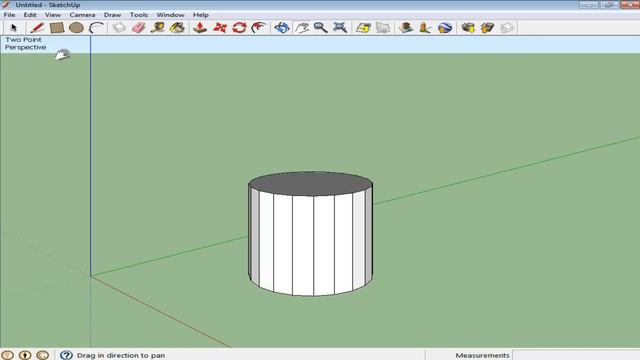Image resolution: width=640 pixels, height=360 pixels.
Task: Select the Rotate tool
Action: click(x=239, y=28)
